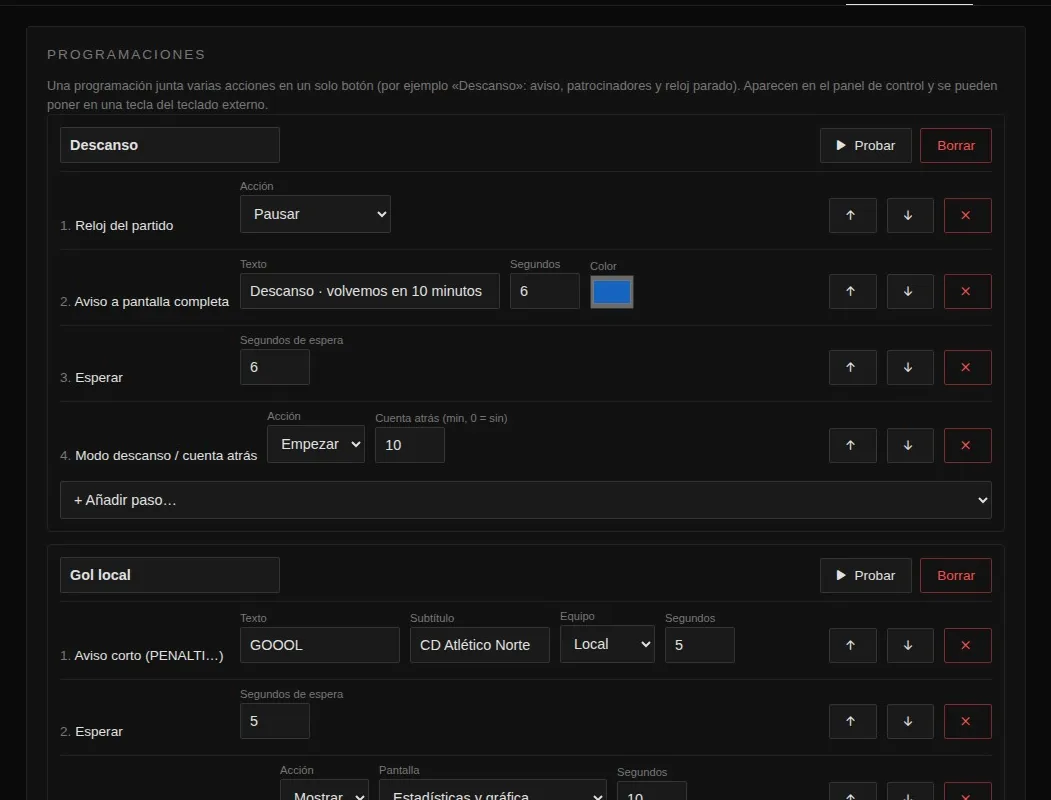The width and height of the screenshot is (1051, 800).
Task: Move Descanso's Esperar step (6 segundos) up
Action: click(852, 367)
